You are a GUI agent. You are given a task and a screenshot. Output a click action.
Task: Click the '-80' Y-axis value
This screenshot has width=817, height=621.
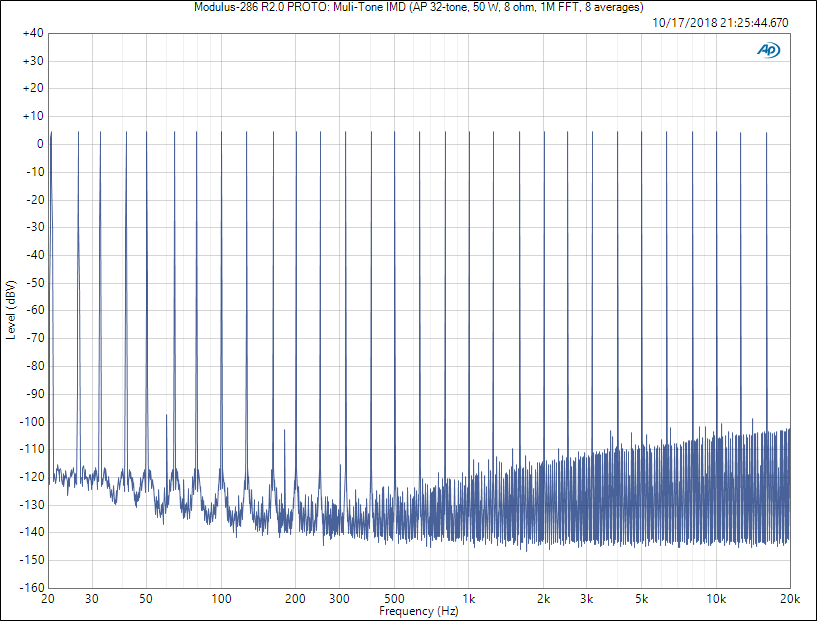pos(35,366)
